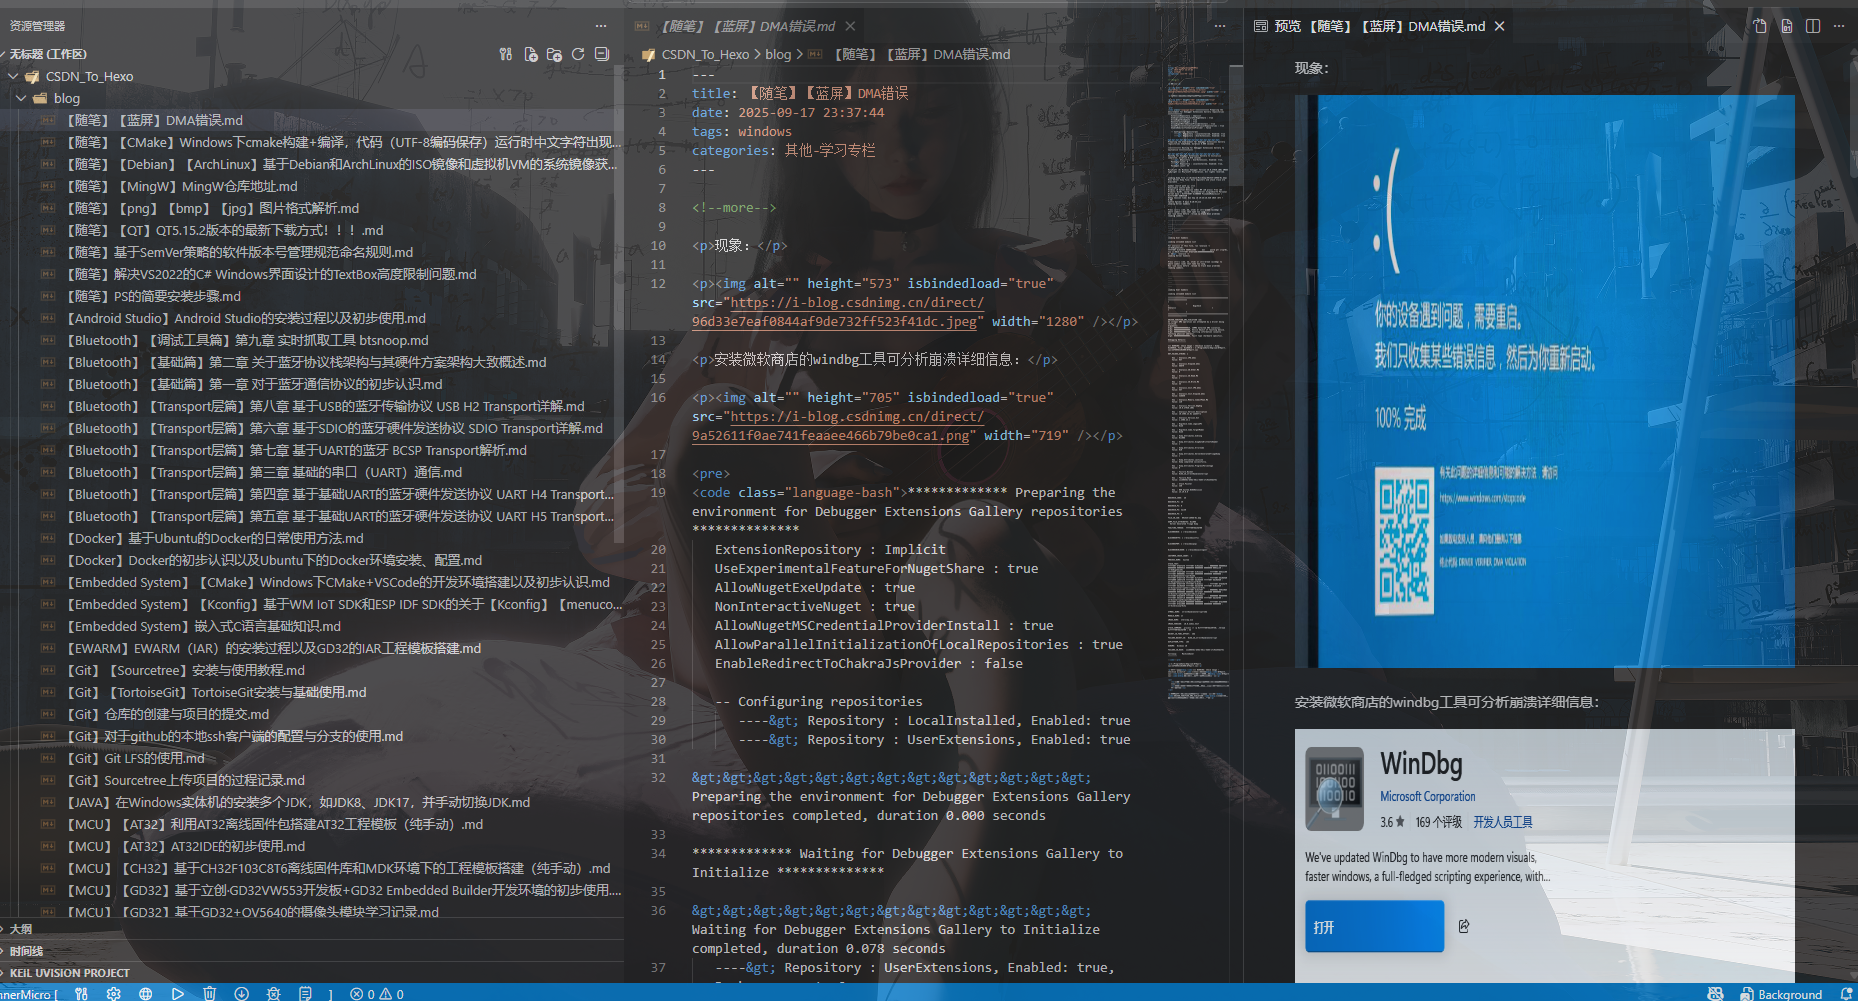Collapse the blog folder
The image size is (1858, 1001).
point(21,97)
